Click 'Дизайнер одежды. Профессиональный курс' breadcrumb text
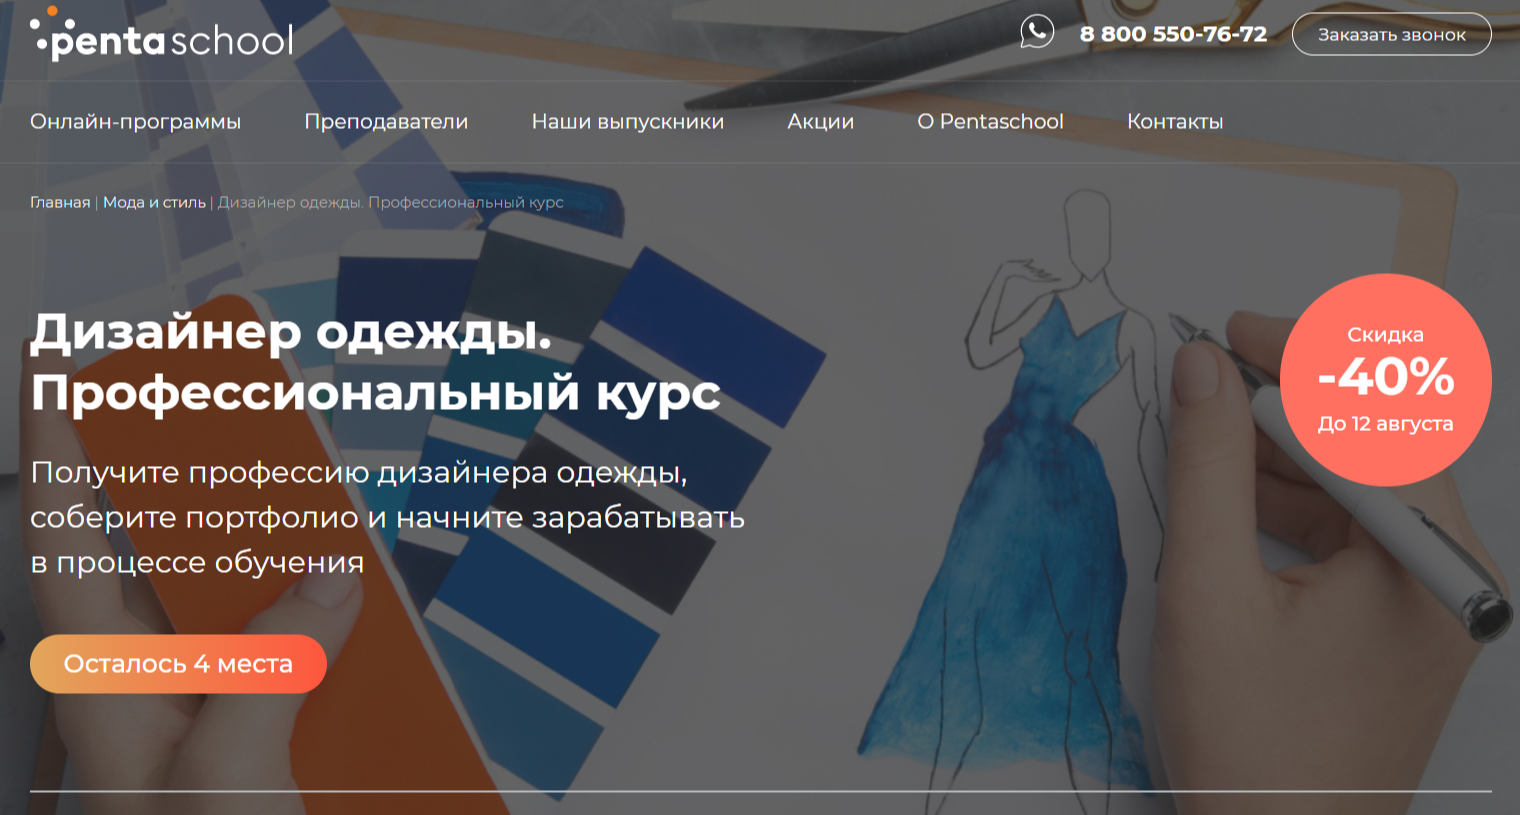Screen dimensions: 1520x815 point(391,202)
